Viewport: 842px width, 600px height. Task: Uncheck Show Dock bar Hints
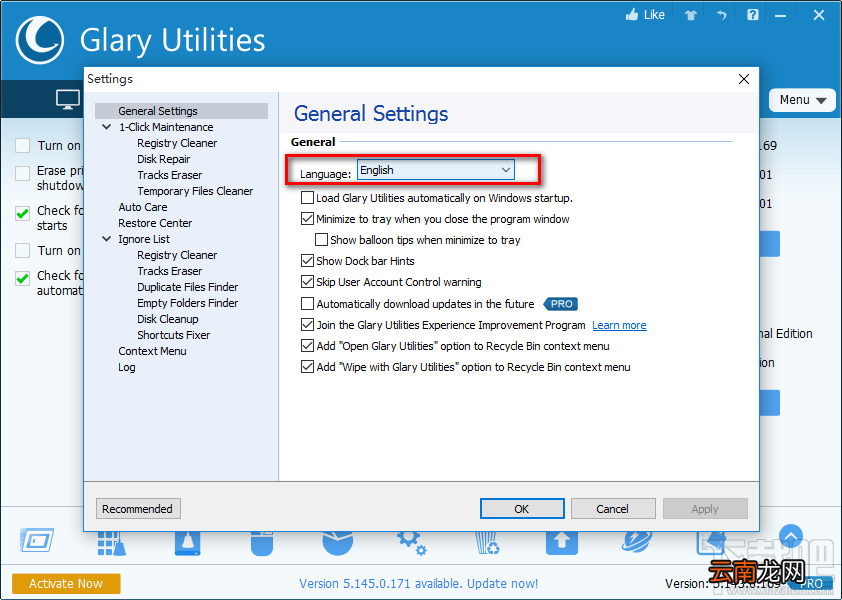click(x=307, y=261)
